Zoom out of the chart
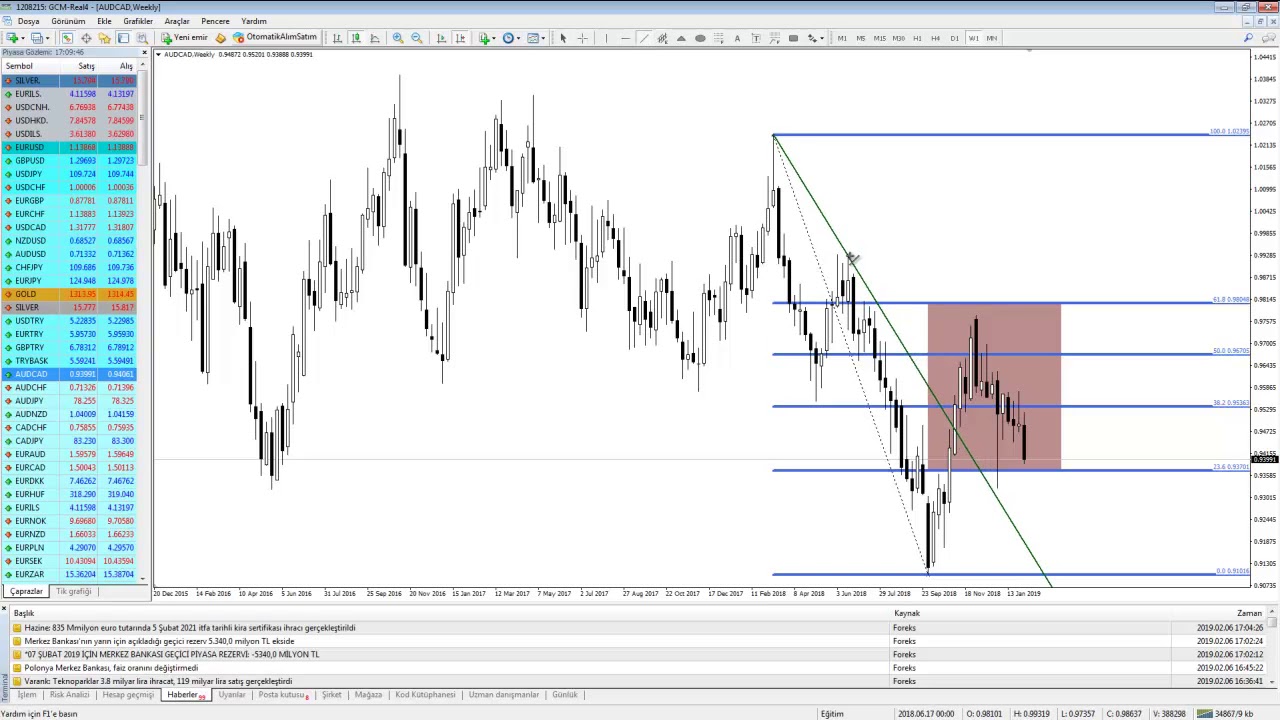The width and height of the screenshot is (1280, 720). pos(416,38)
